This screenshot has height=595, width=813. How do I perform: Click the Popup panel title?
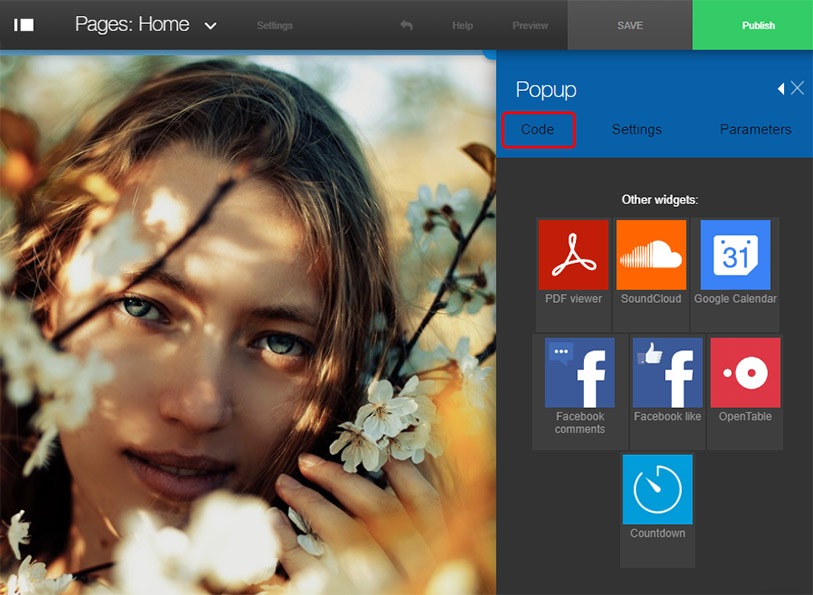coord(546,90)
